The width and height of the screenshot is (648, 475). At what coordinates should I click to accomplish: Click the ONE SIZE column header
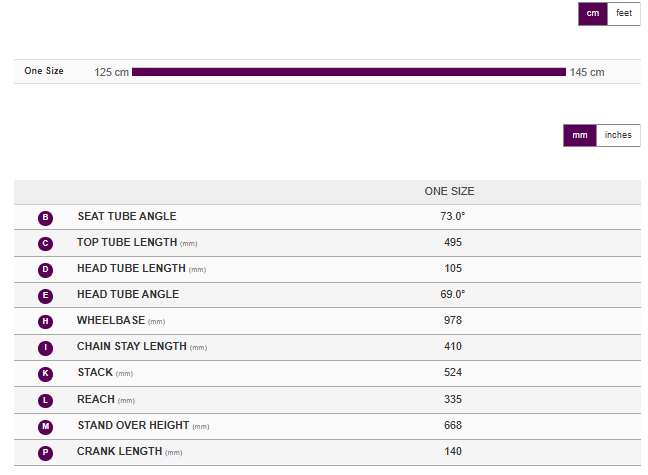click(449, 191)
